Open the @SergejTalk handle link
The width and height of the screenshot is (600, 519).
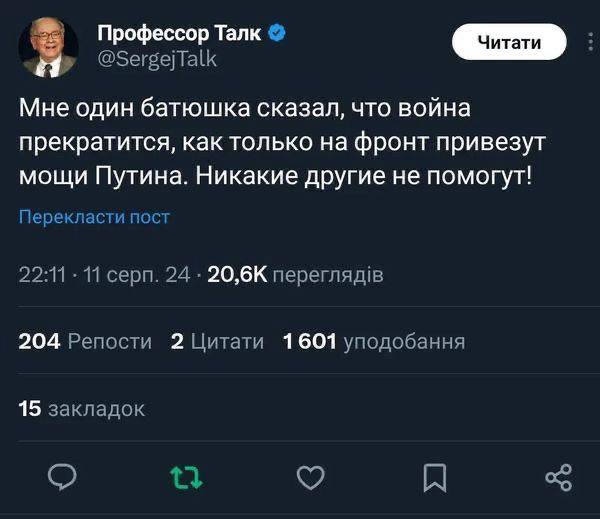156,58
